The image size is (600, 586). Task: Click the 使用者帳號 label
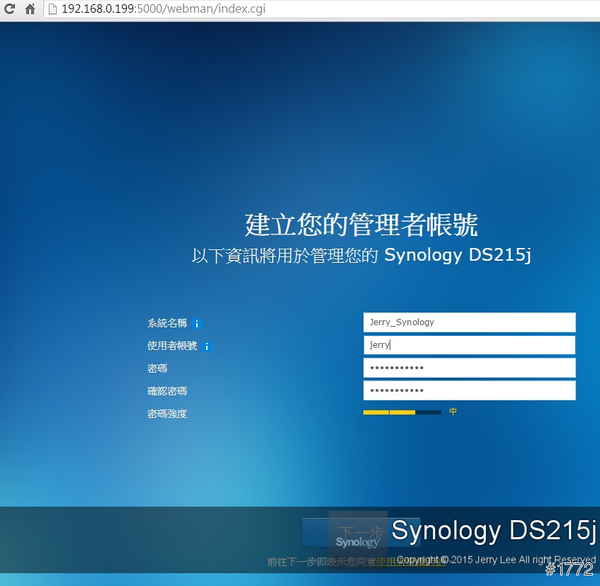pos(171,346)
